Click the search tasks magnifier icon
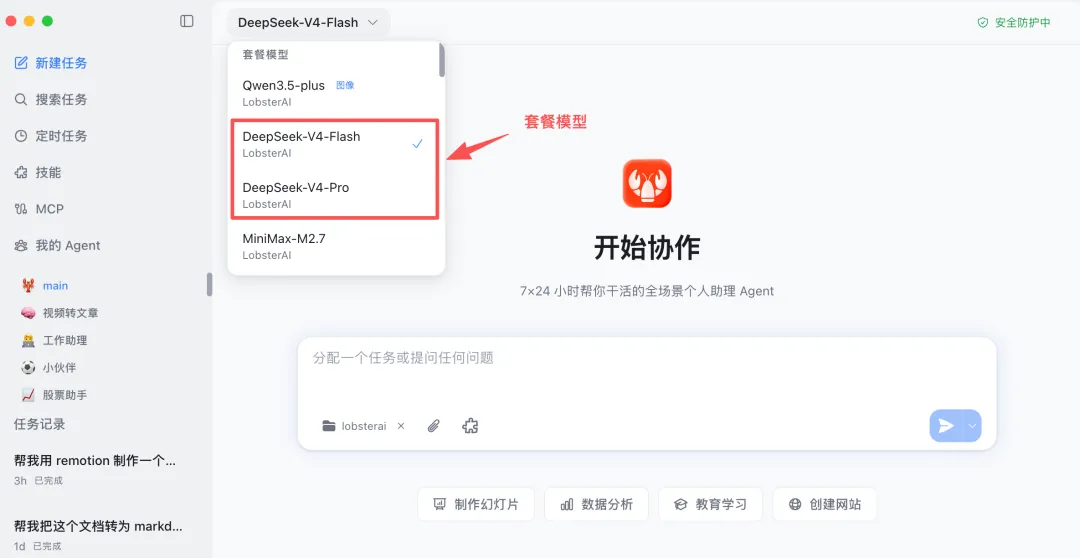Screen dimensions: 1080x558 click(21, 100)
